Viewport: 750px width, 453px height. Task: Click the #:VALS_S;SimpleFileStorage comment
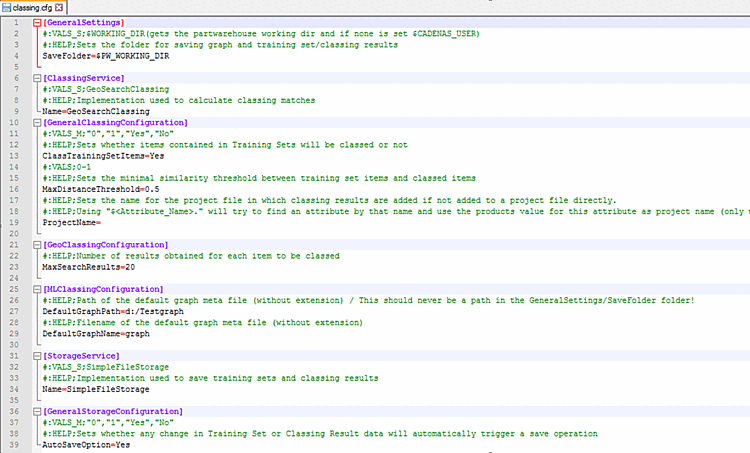tap(106, 367)
